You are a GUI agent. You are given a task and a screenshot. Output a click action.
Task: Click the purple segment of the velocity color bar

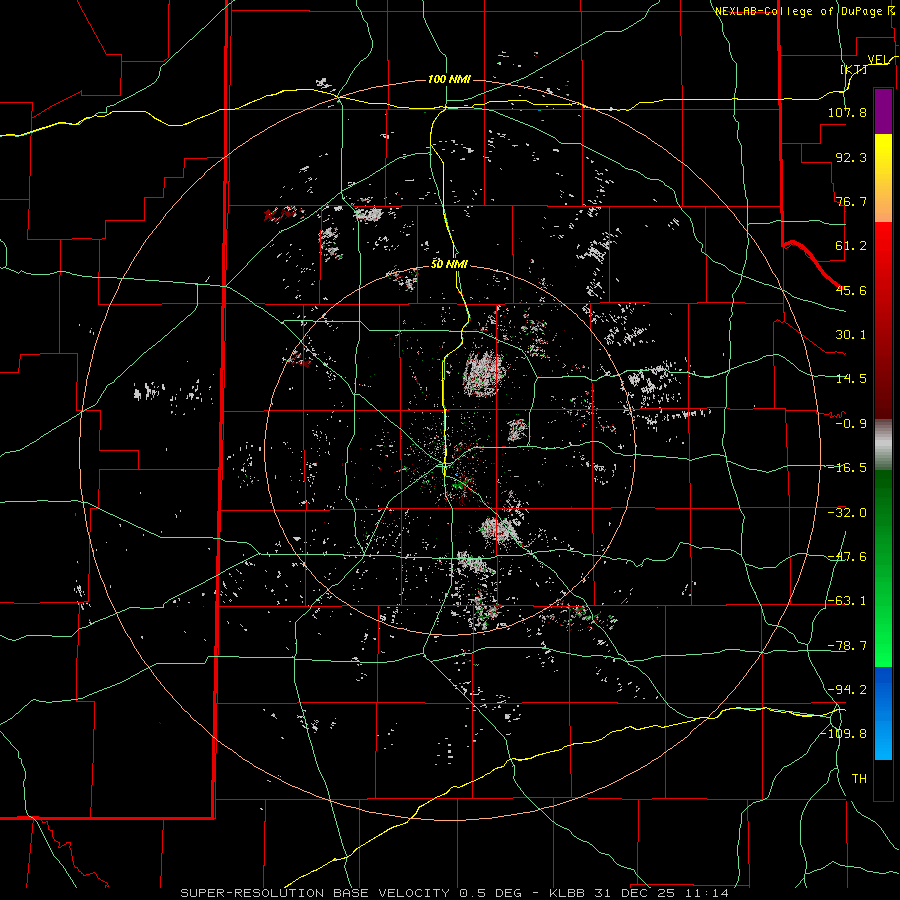pyautogui.click(x=883, y=111)
